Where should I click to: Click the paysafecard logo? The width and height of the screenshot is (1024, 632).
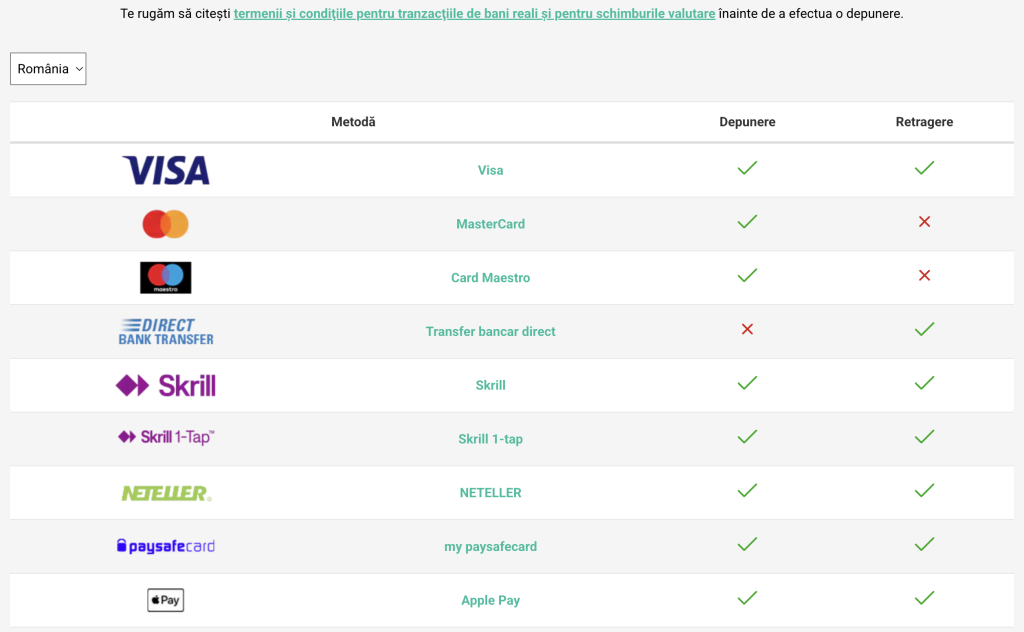coord(166,546)
